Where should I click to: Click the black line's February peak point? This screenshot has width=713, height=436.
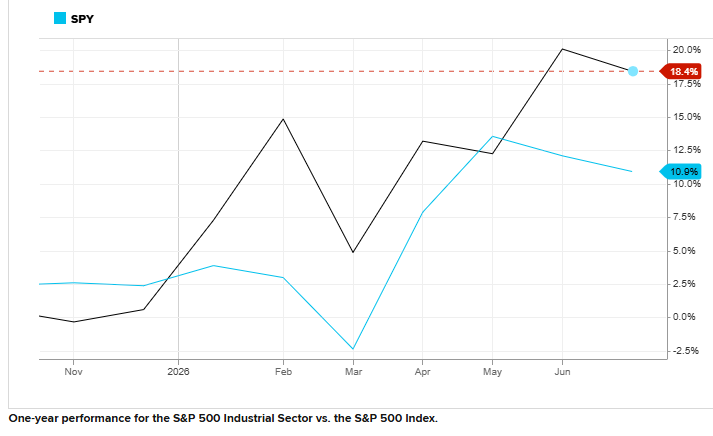tap(283, 119)
